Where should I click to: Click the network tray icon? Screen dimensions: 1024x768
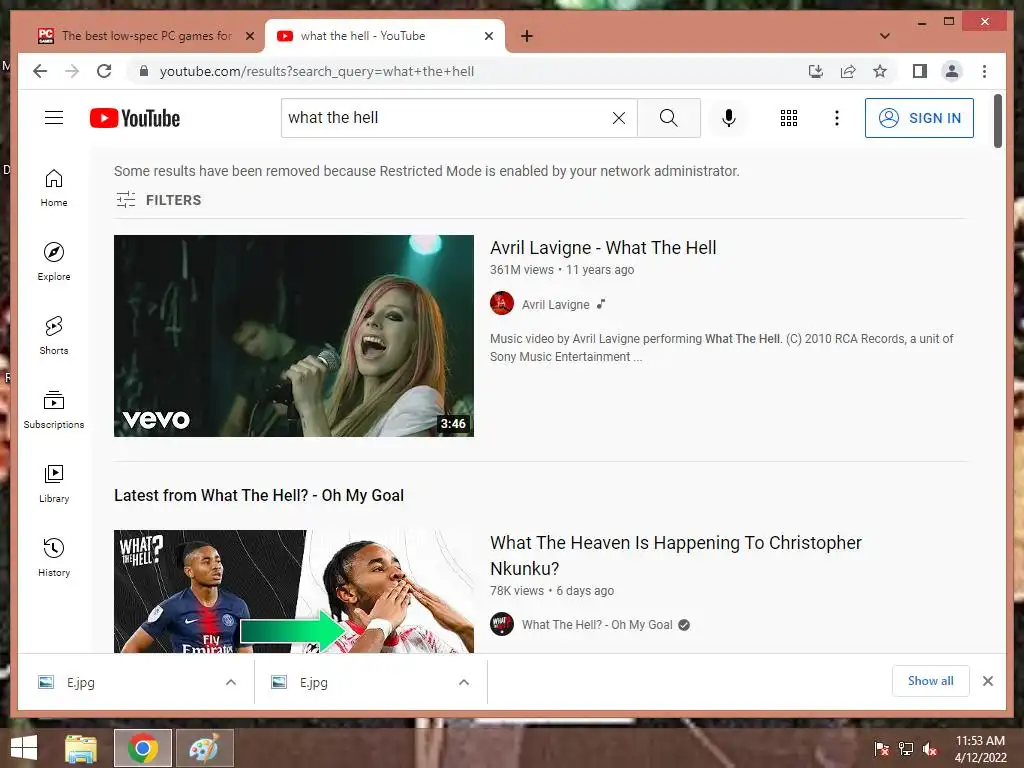906,749
